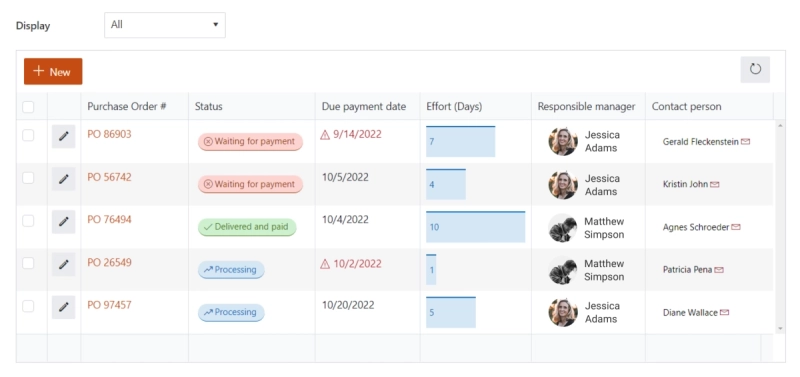Click Jessica Adams name in PO 56742 row
Image resolution: width=800 pixels, height=377 pixels.
pos(602,185)
